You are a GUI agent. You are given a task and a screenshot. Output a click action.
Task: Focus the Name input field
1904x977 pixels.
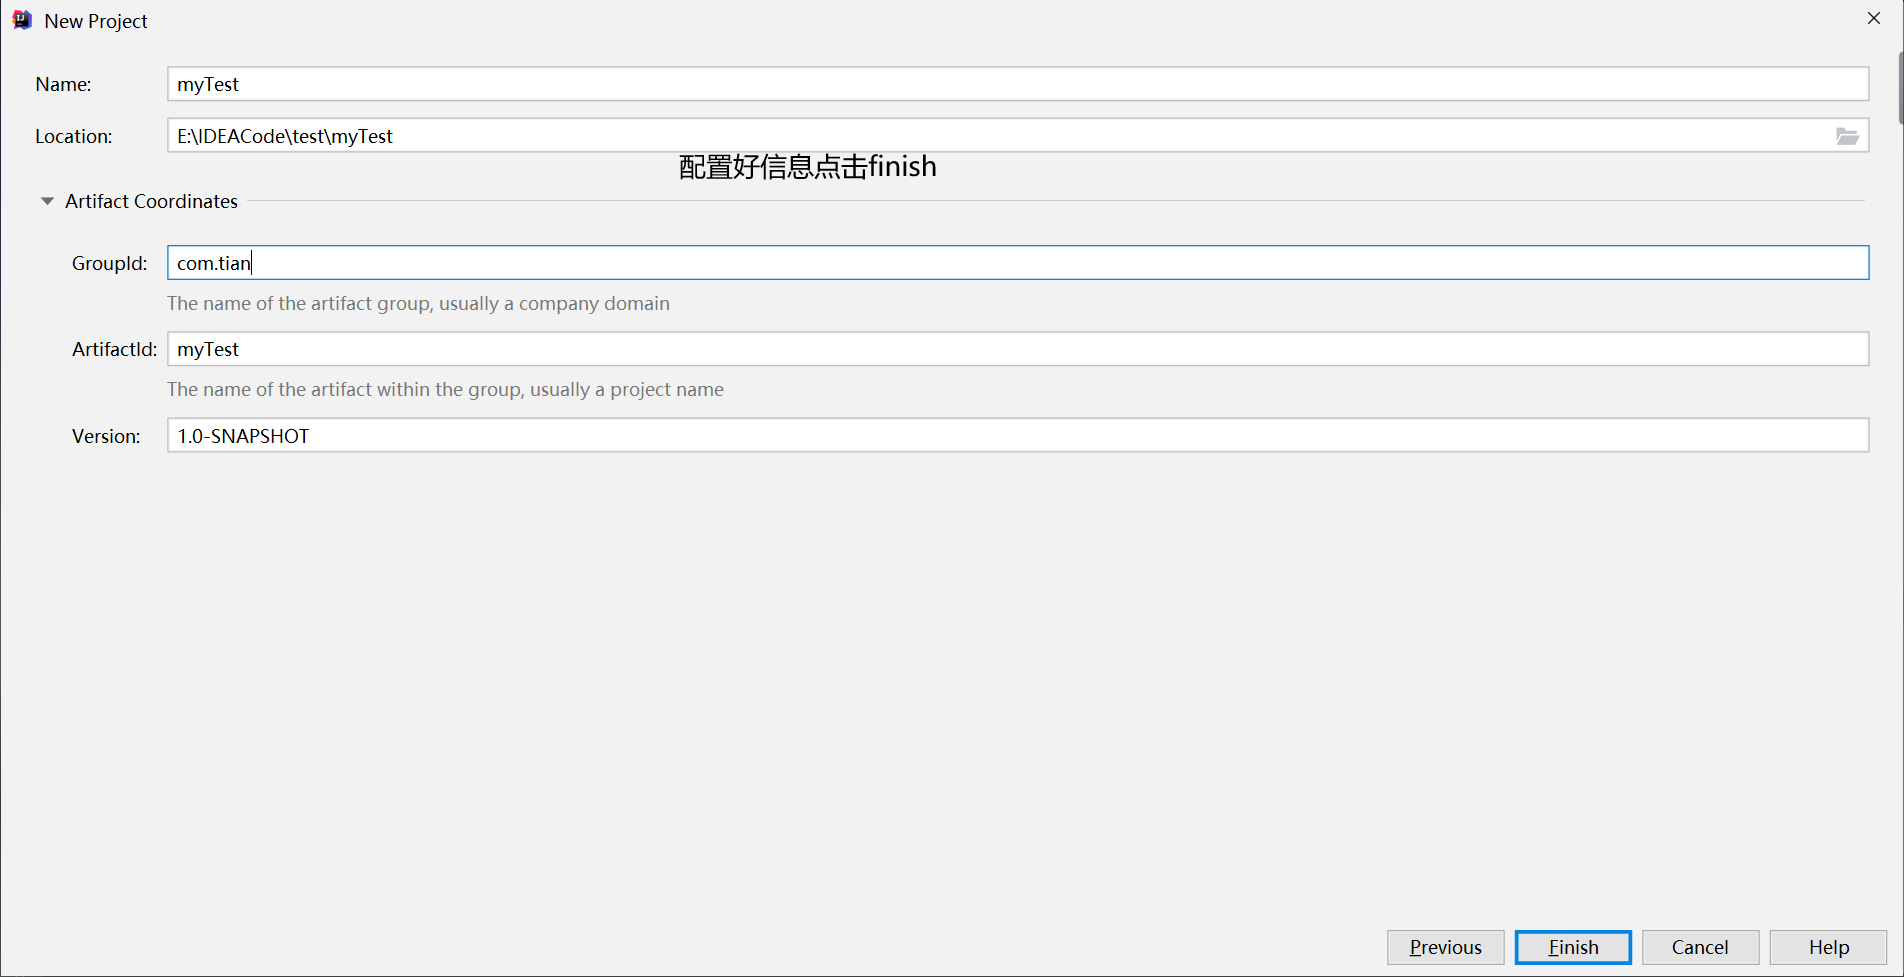(x=1018, y=84)
